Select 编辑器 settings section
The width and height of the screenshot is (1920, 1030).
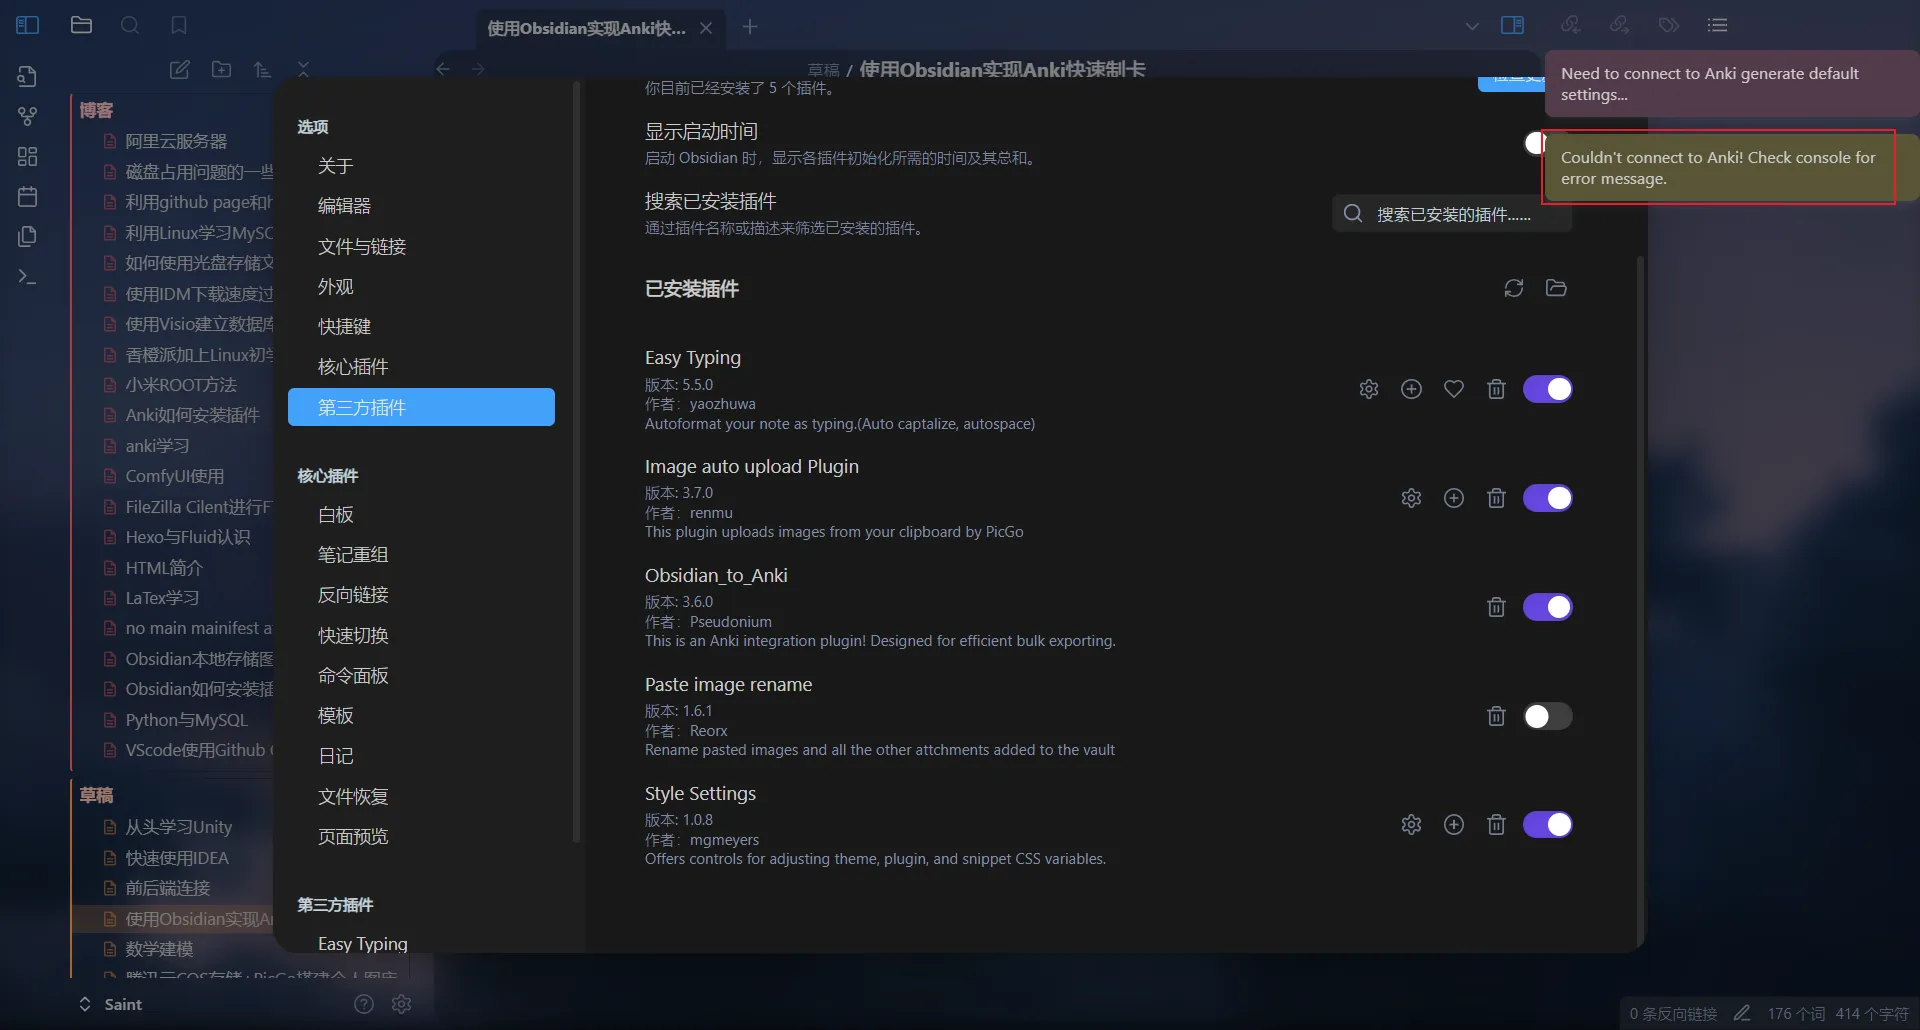(421, 206)
